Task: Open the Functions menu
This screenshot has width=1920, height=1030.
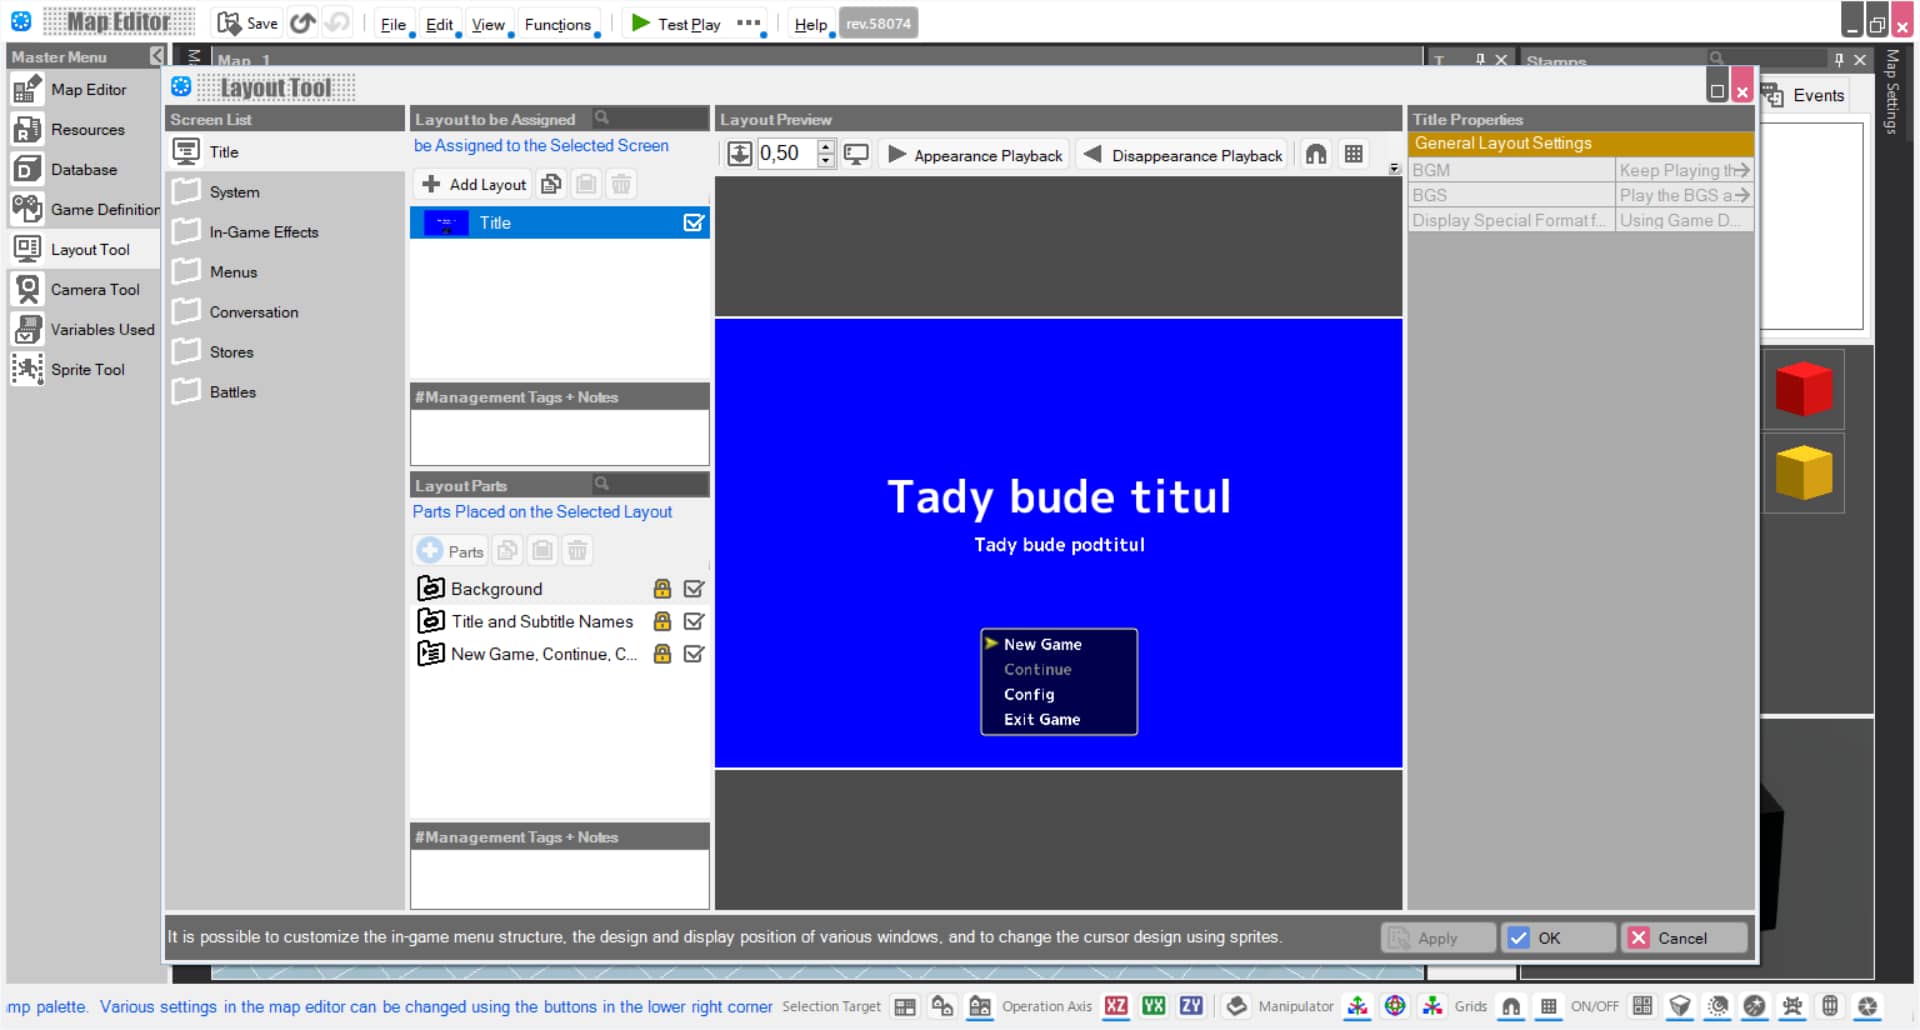Action: click(558, 24)
